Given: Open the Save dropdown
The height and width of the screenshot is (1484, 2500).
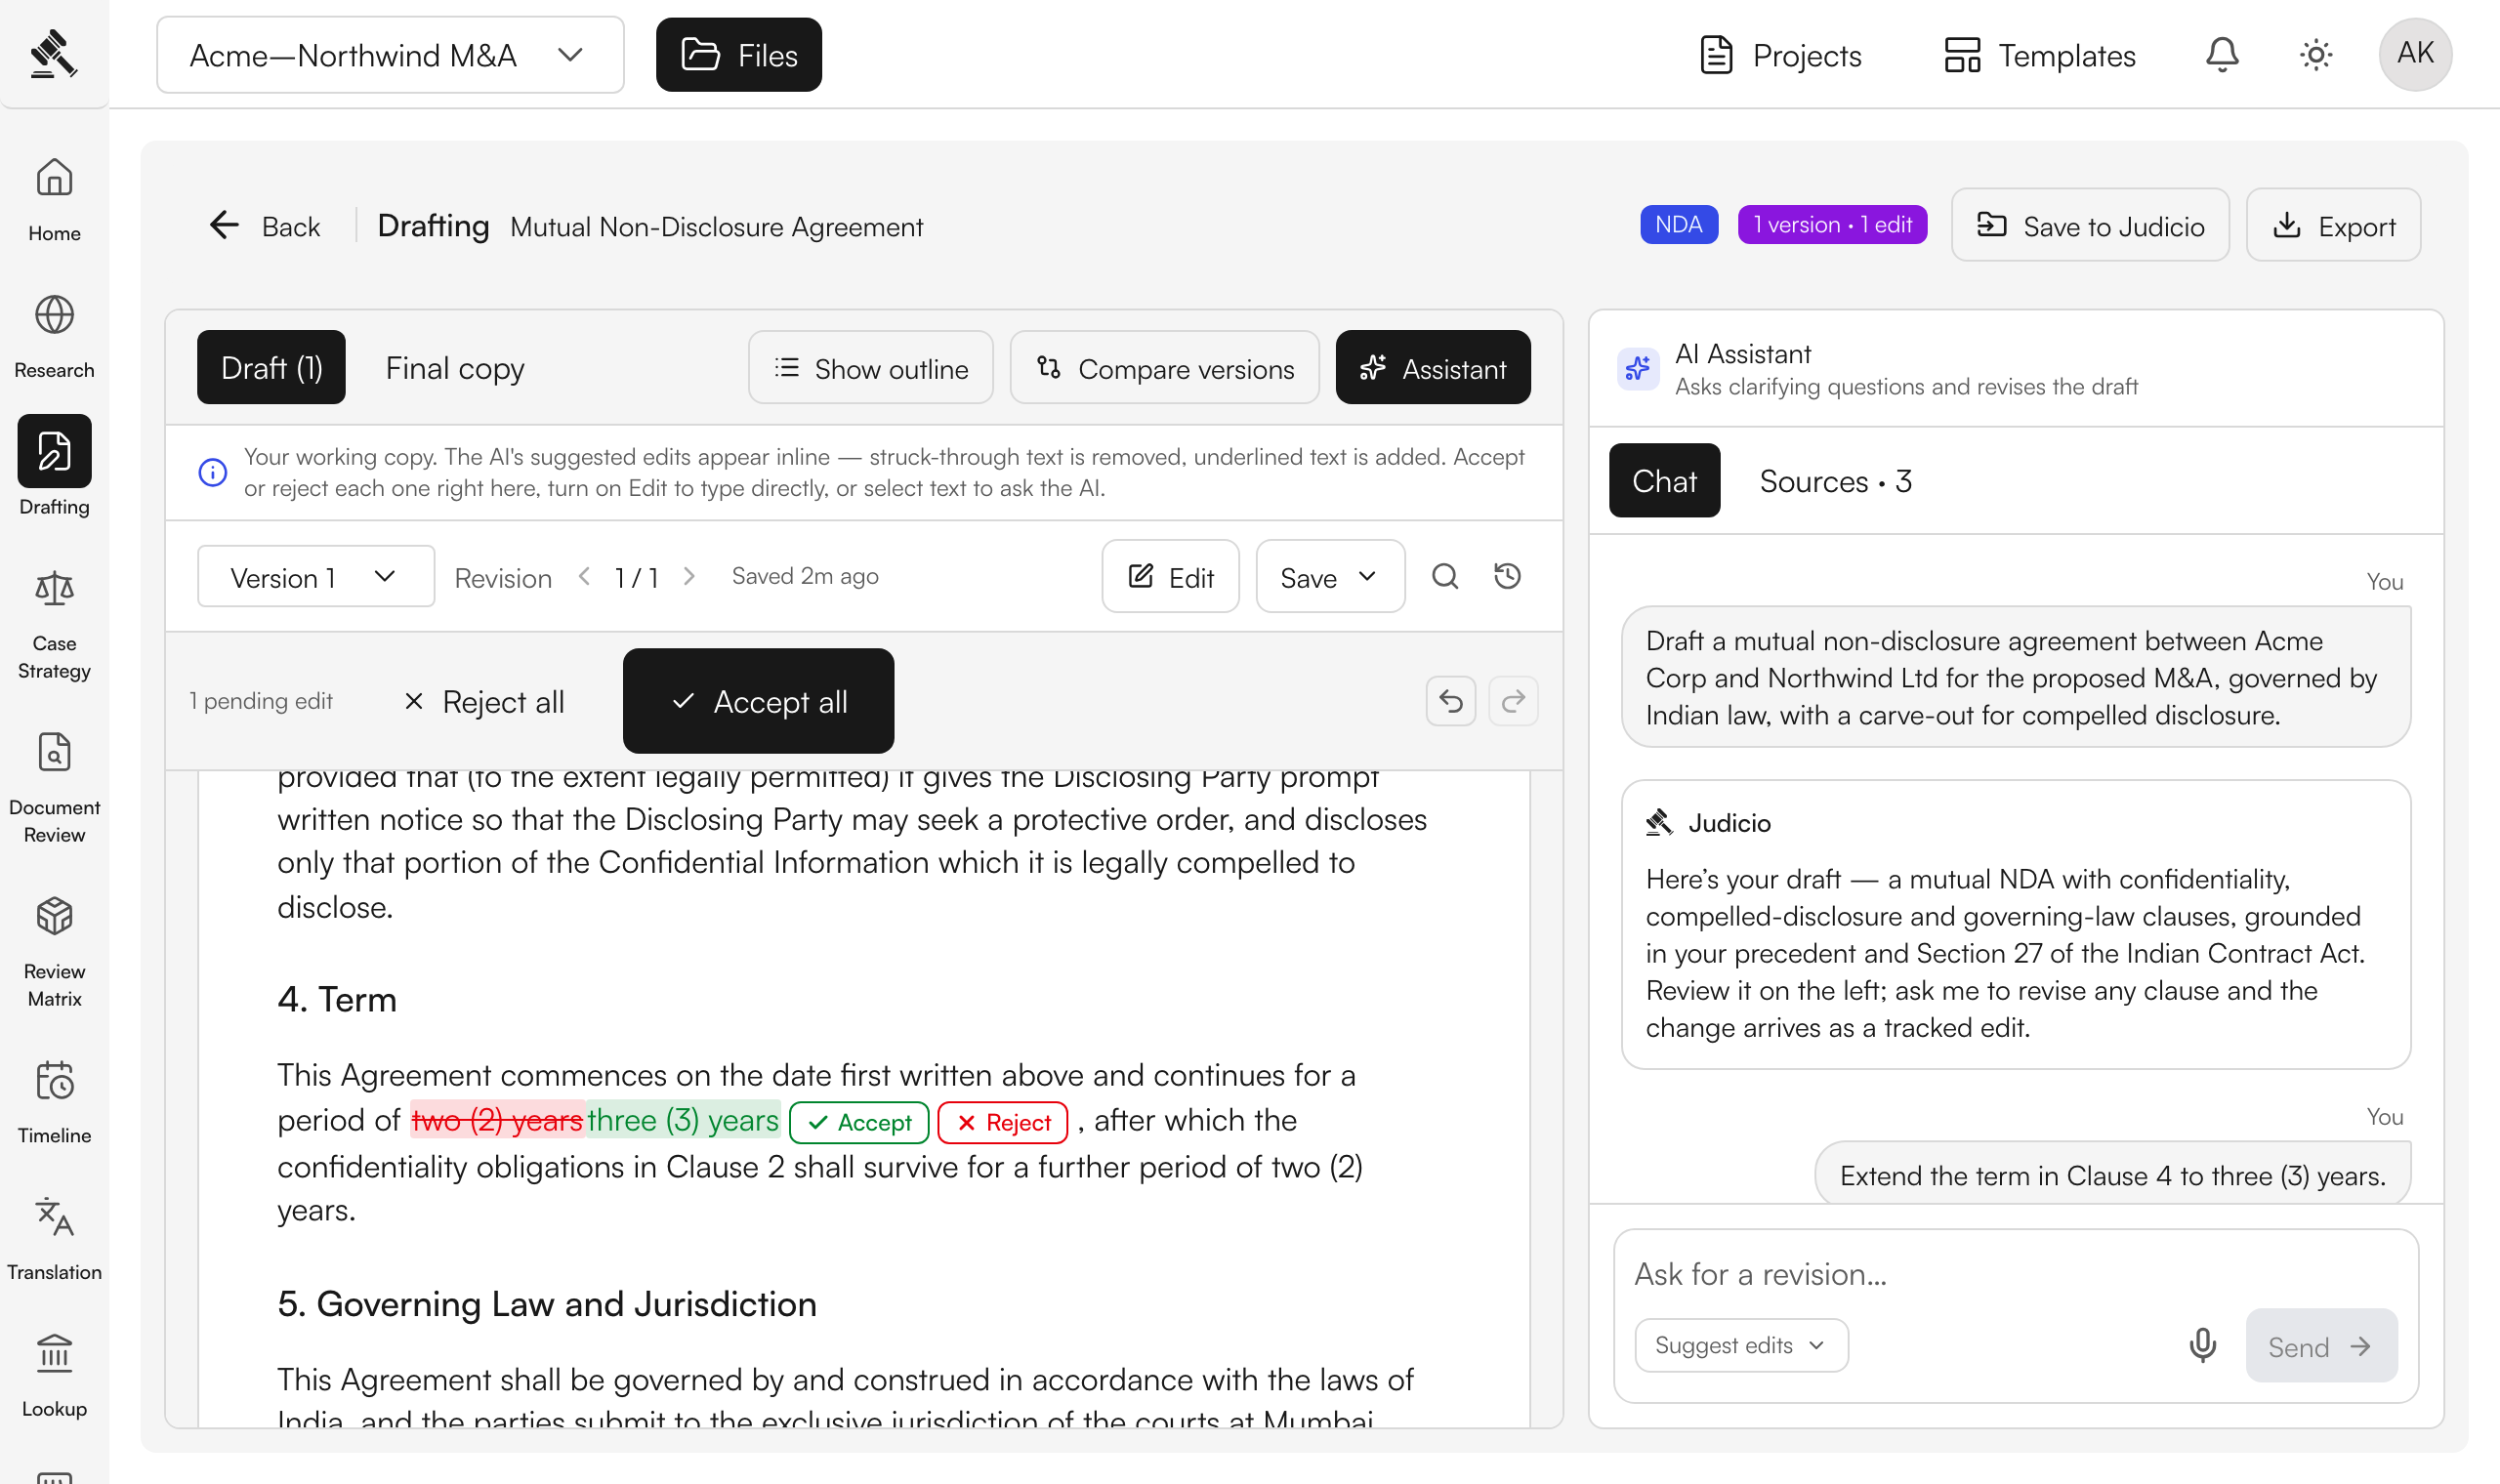Looking at the screenshot, I should pos(1330,577).
